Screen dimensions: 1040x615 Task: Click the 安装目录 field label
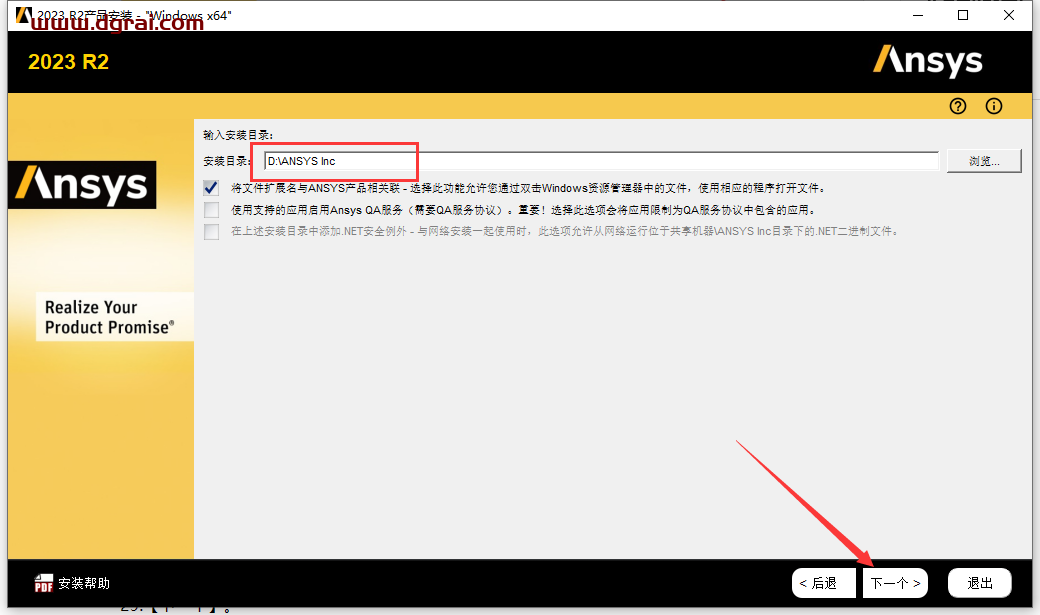226,161
